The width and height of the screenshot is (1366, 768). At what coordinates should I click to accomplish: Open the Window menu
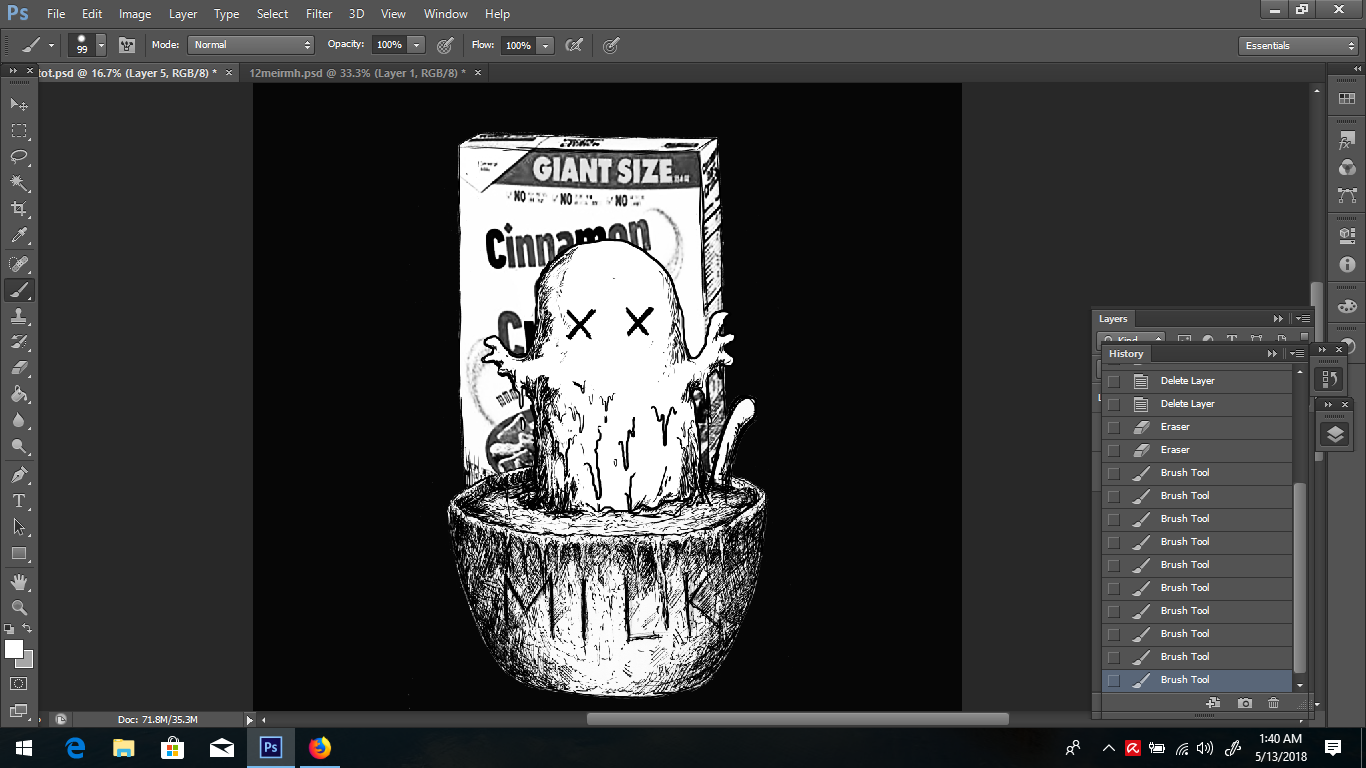click(x=445, y=14)
